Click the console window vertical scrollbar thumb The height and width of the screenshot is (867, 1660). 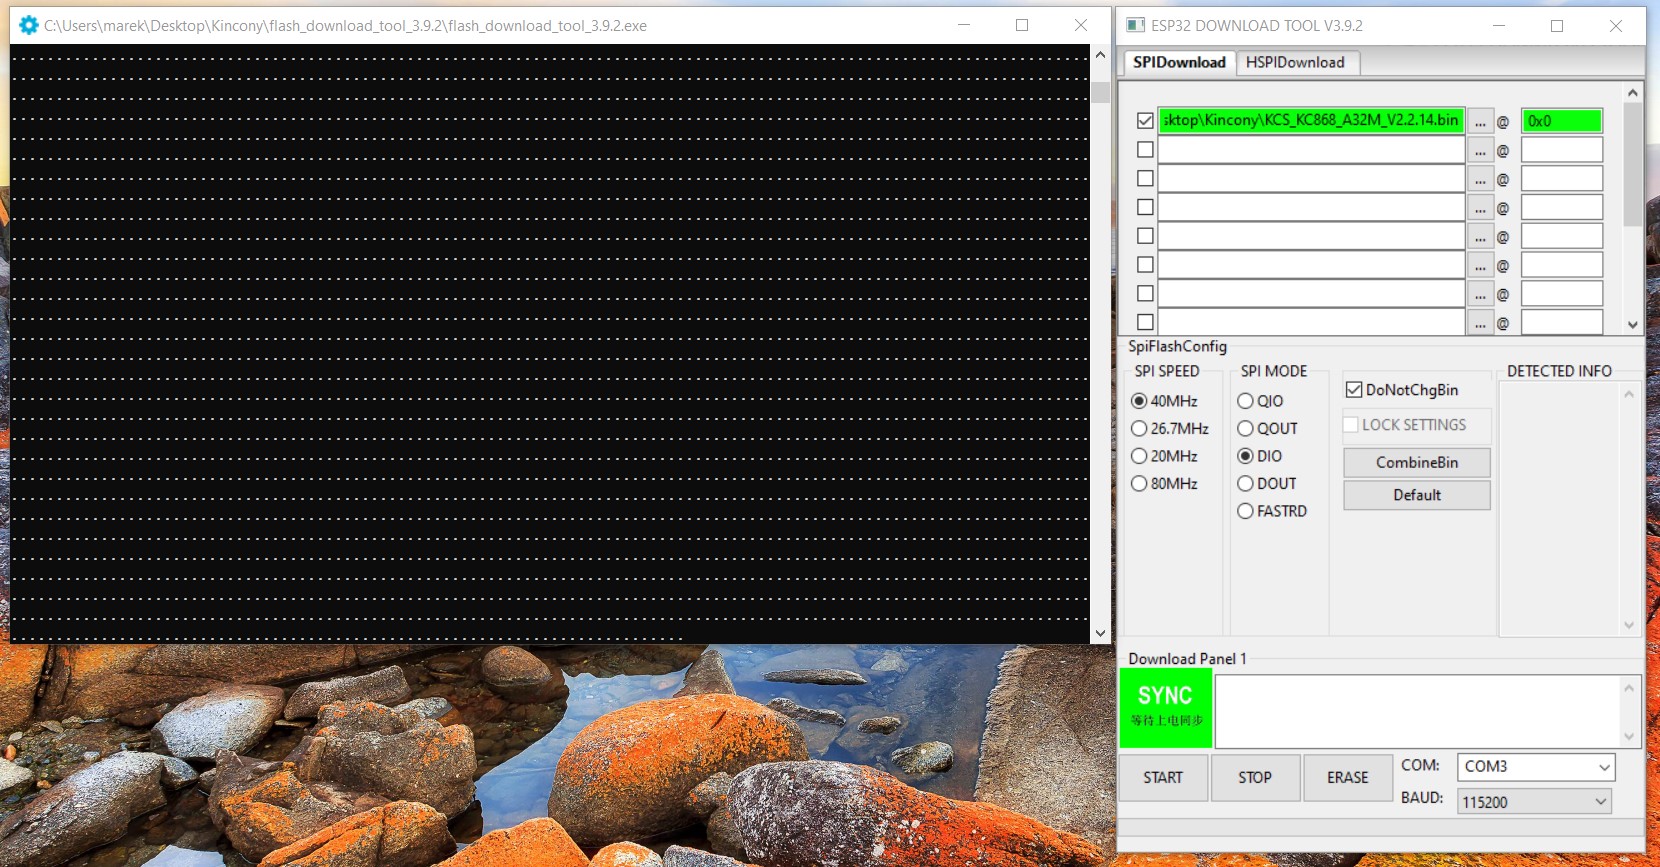[1100, 92]
